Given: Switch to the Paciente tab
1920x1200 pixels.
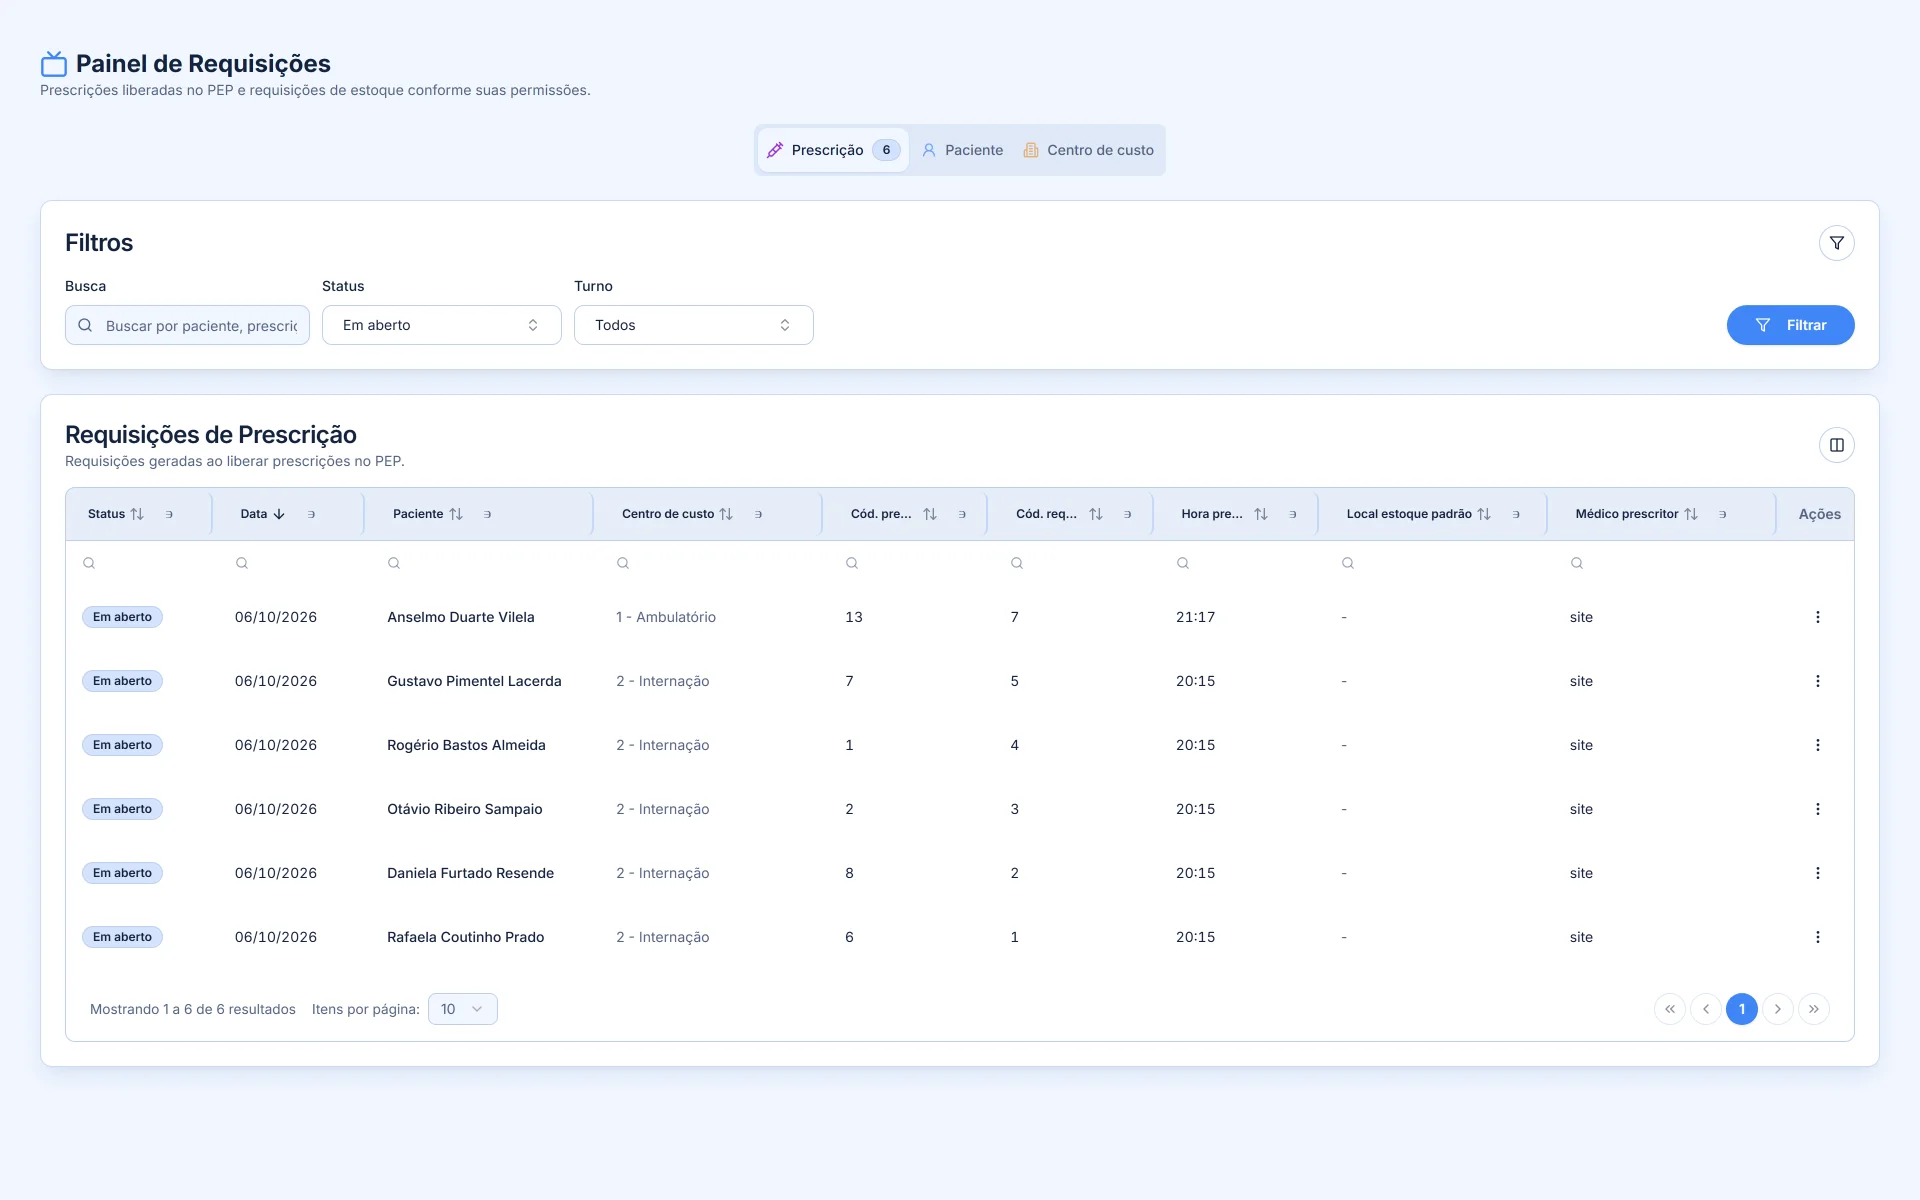Looking at the screenshot, I should click(962, 150).
